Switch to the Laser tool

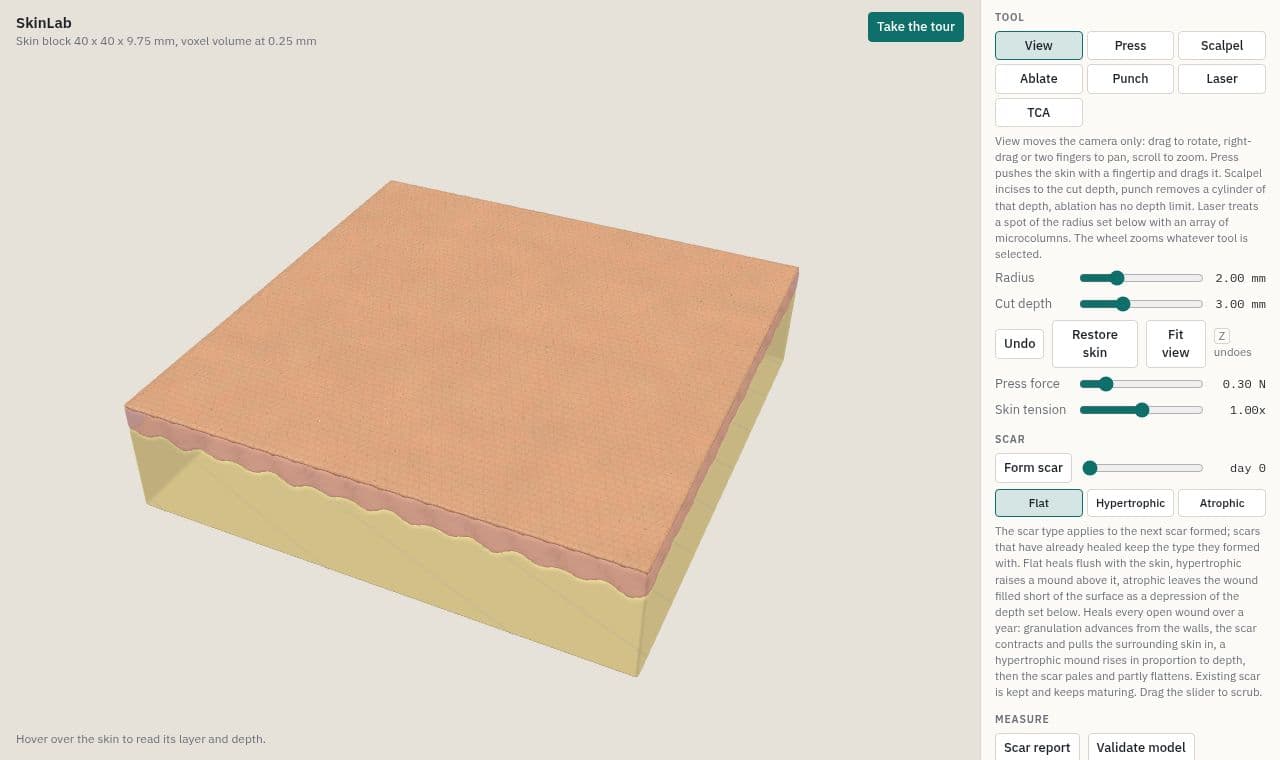(1222, 78)
